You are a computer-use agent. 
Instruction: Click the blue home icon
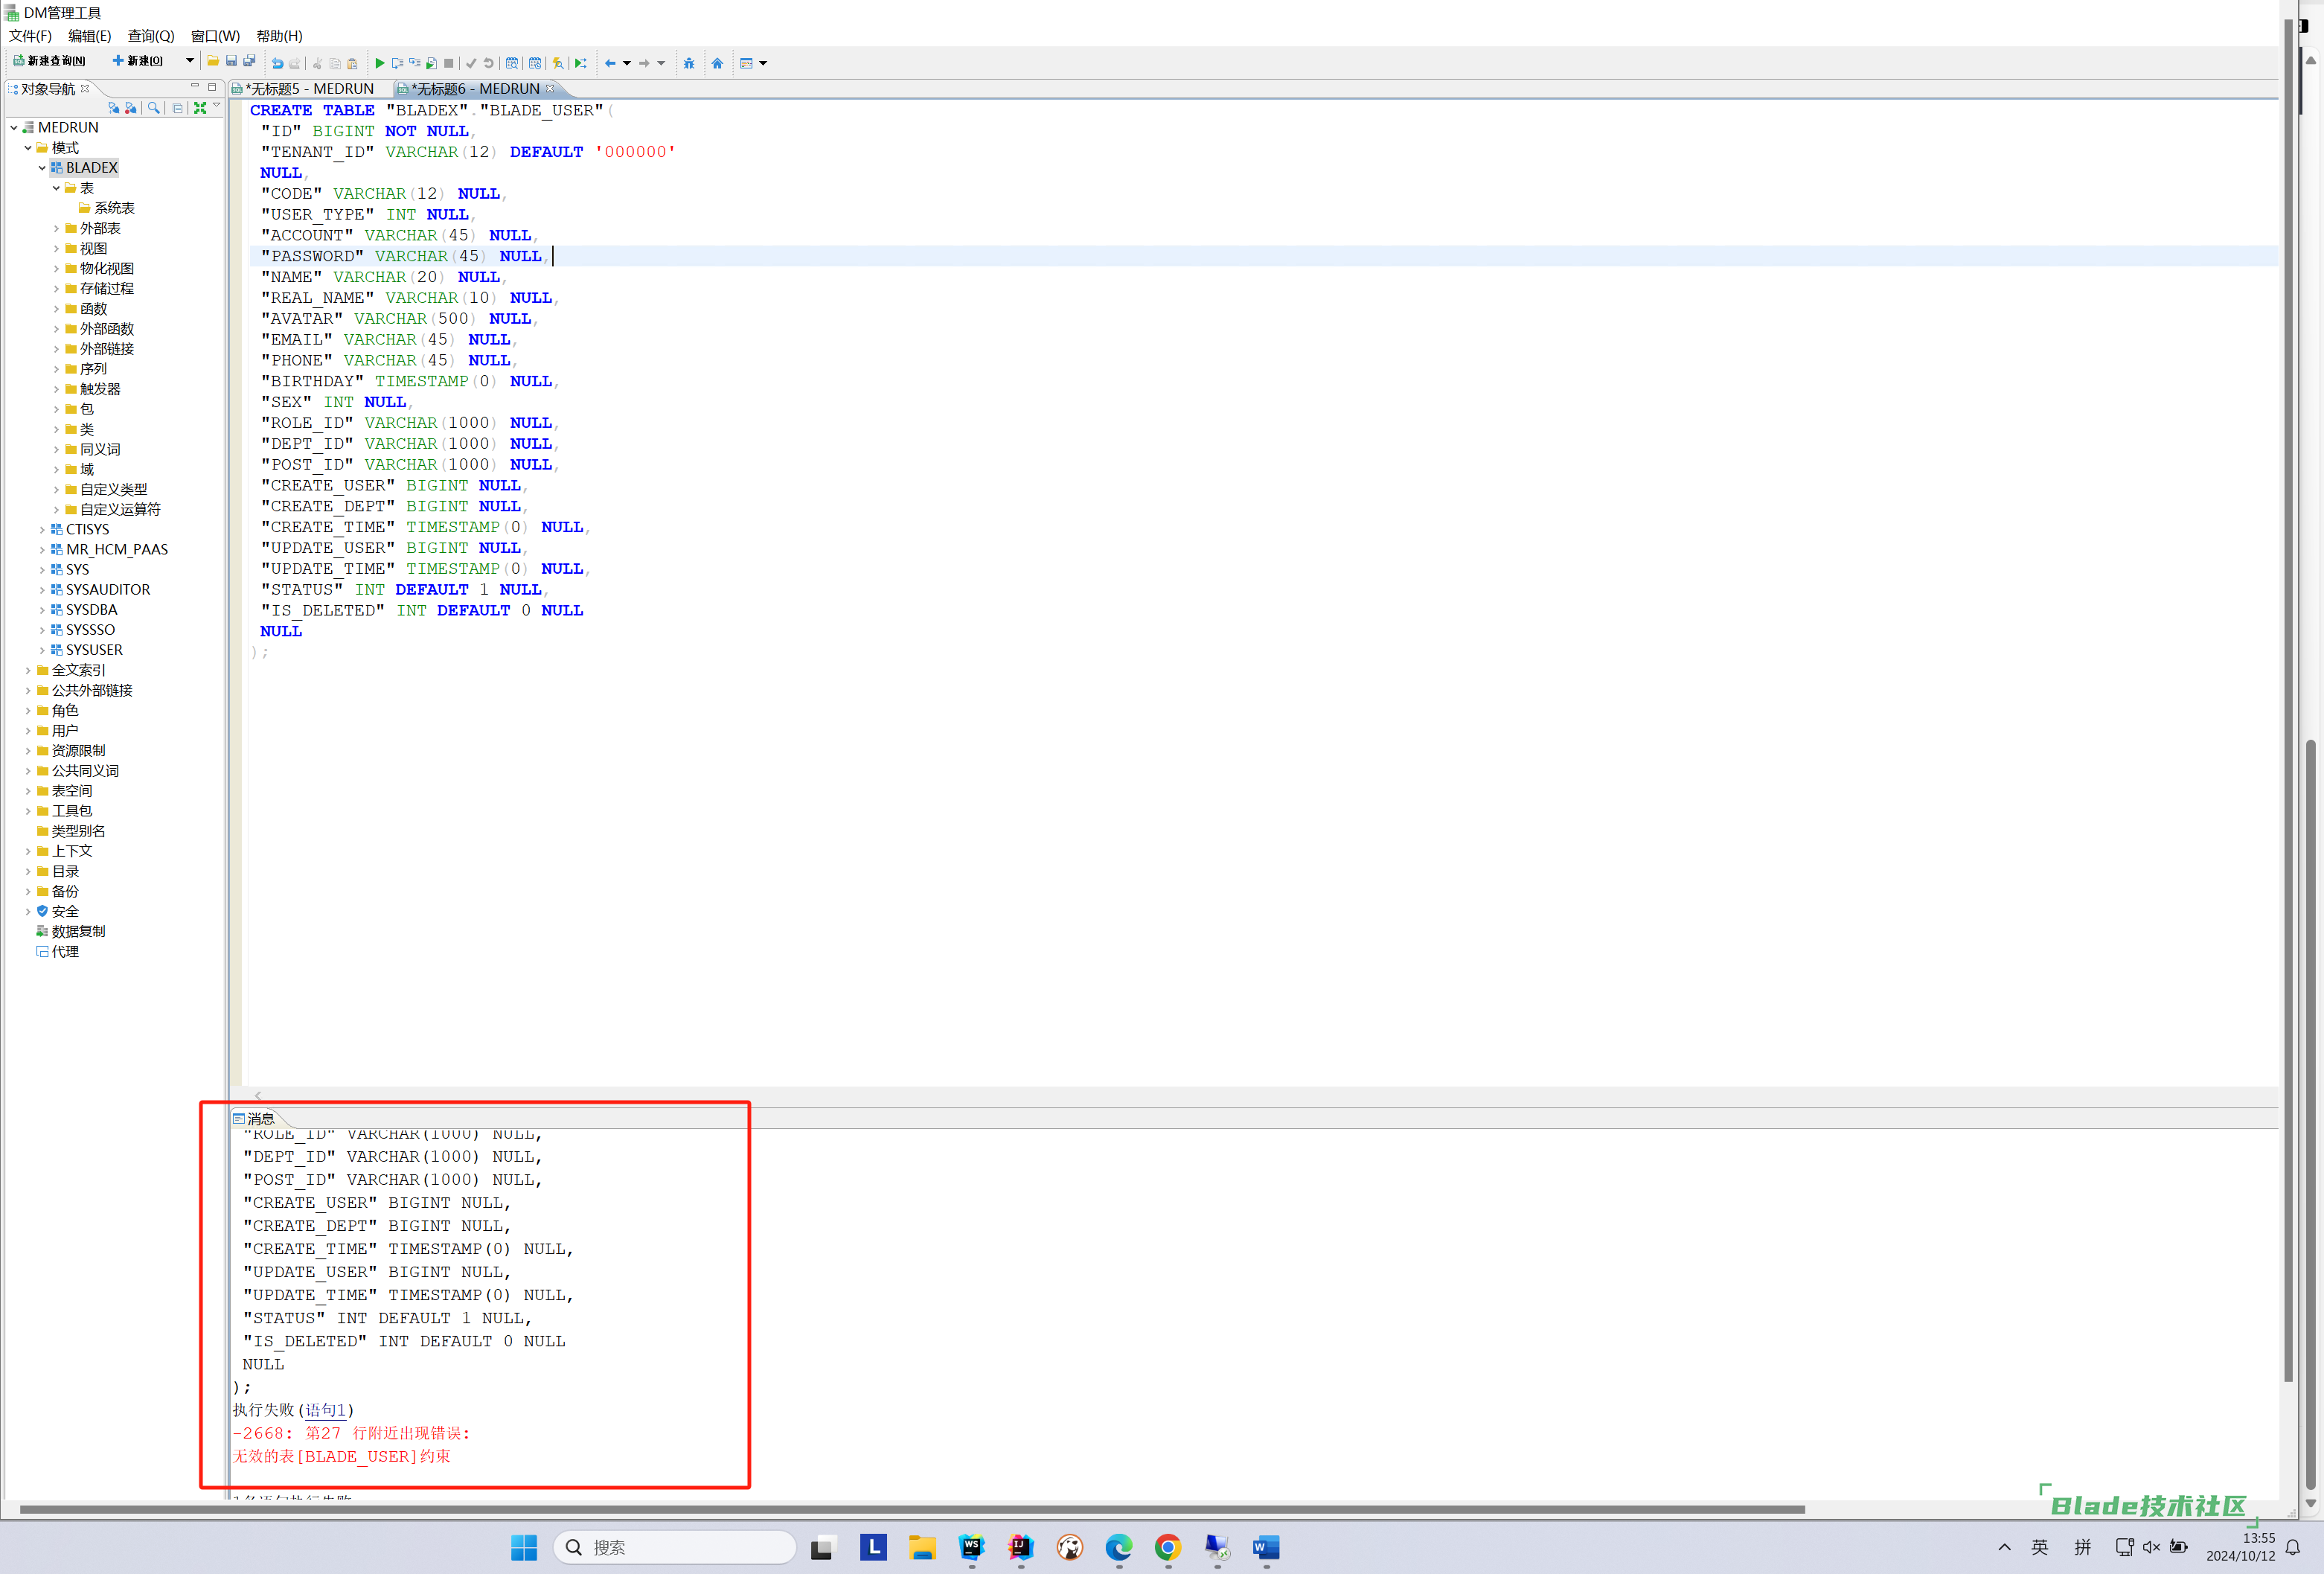[717, 63]
